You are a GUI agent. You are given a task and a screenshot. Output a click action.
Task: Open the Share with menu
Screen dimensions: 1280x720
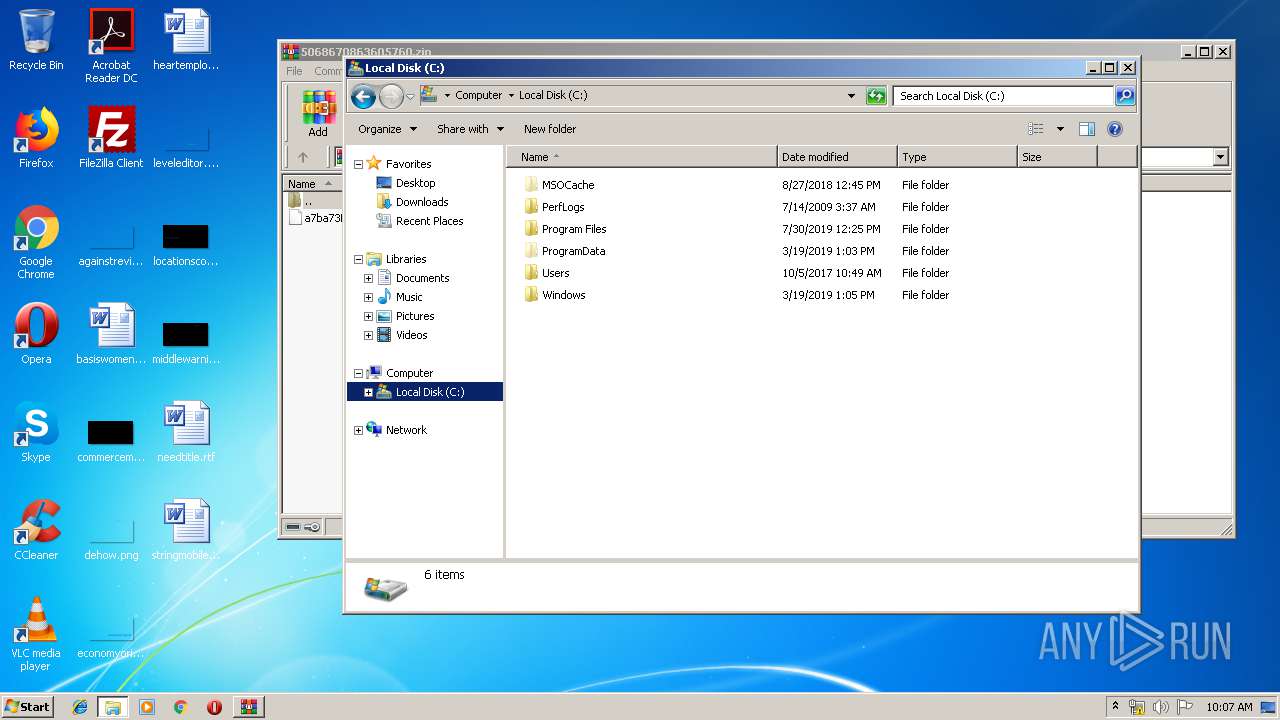[x=470, y=129]
